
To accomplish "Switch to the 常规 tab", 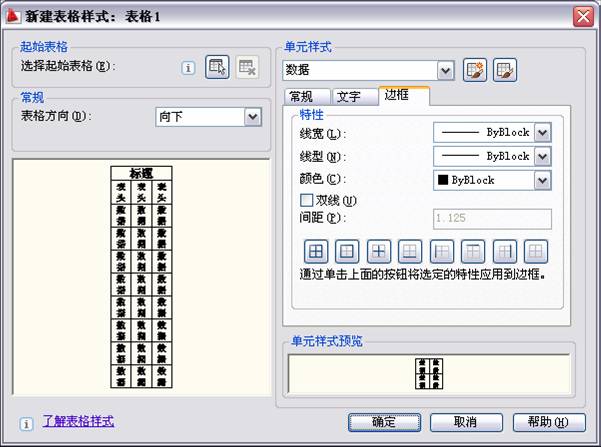I will point(301,97).
